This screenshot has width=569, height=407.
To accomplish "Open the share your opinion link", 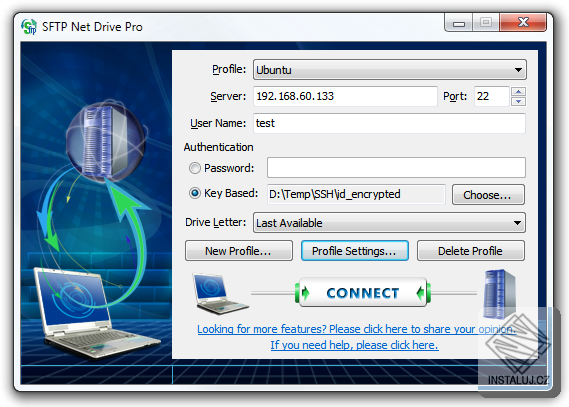I will tap(357, 329).
